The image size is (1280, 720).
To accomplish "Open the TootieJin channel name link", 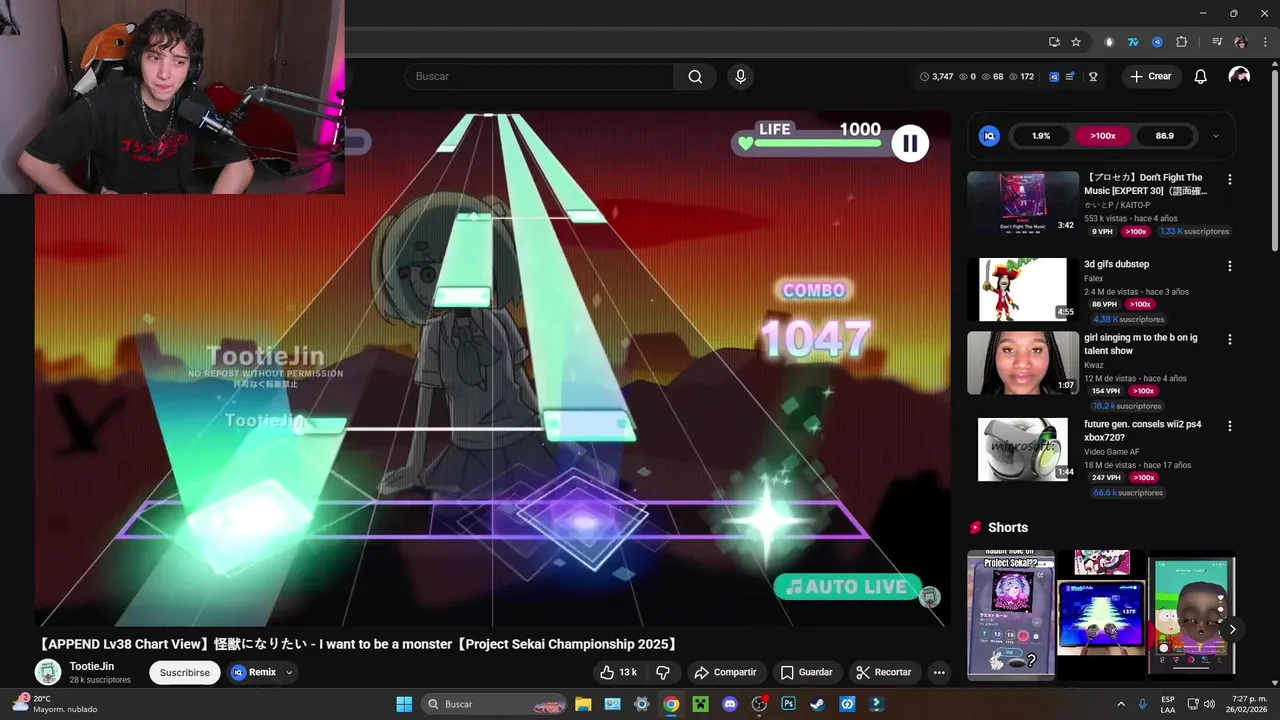I will tap(92, 666).
